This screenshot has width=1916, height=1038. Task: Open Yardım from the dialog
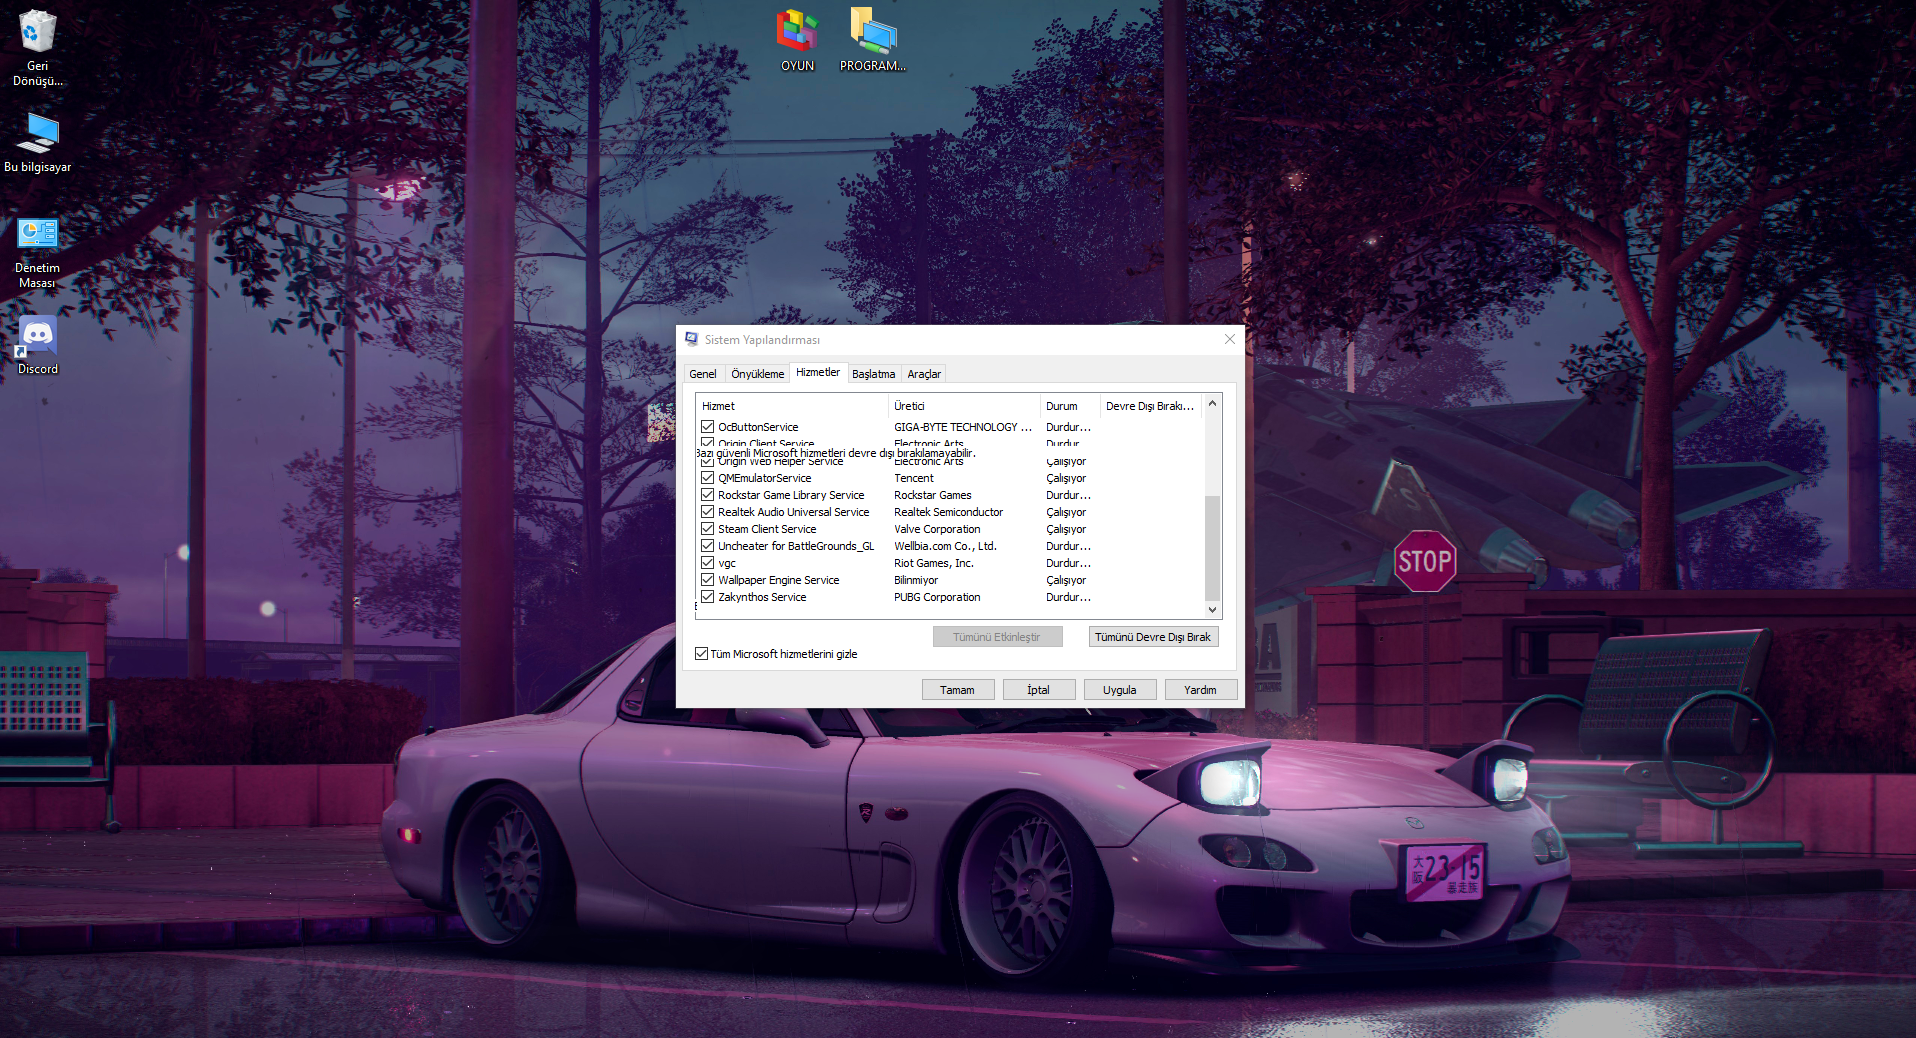pos(1200,689)
